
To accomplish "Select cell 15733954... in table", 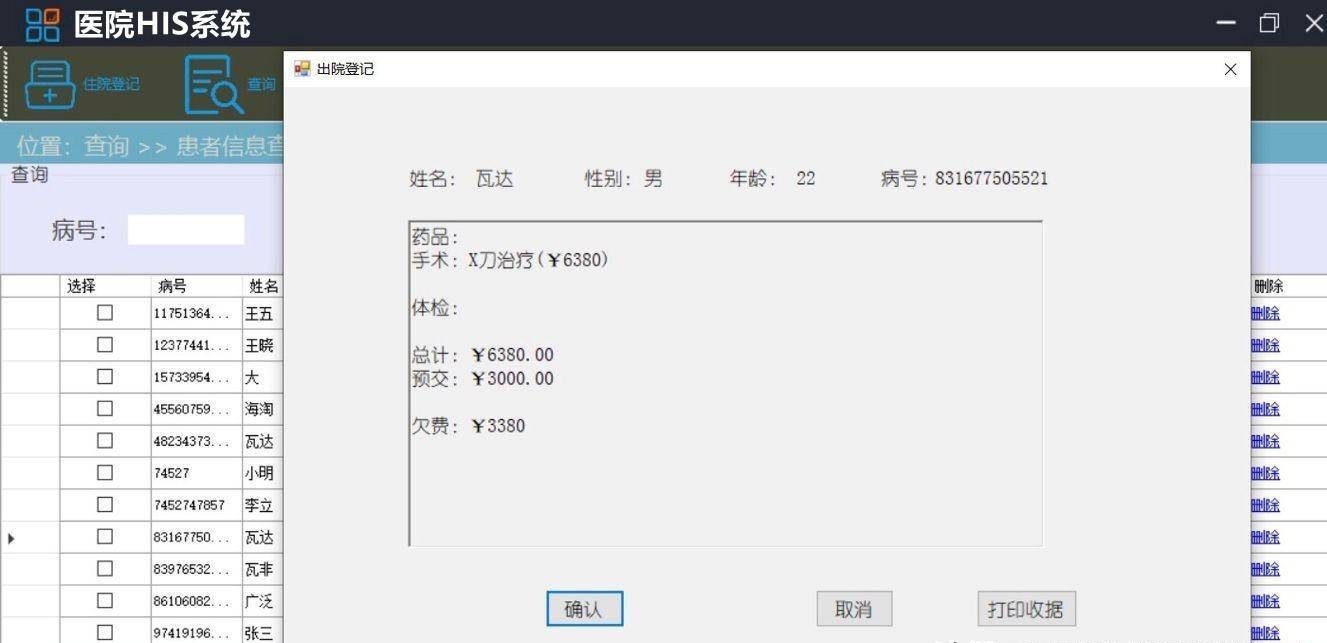I will click(196, 378).
